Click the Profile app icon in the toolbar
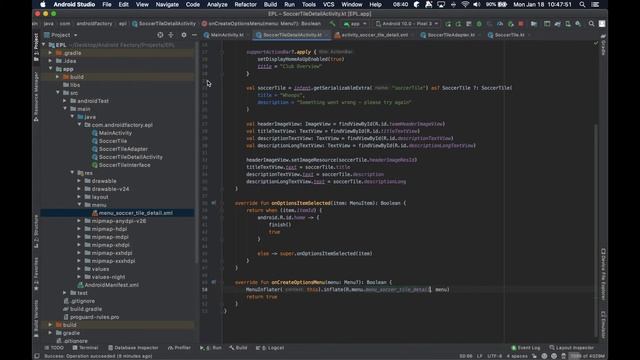The height and width of the screenshot is (360, 640). pos(500,24)
